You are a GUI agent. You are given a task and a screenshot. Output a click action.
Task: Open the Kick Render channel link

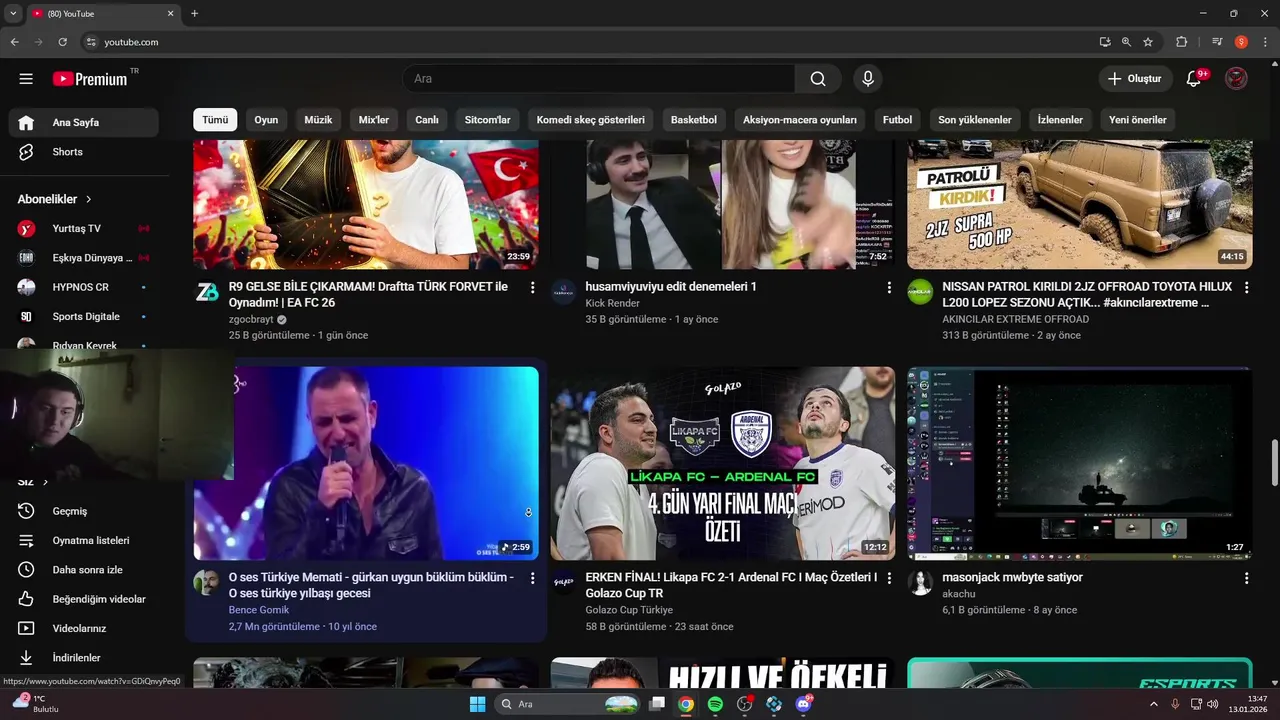pyautogui.click(x=612, y=304)
